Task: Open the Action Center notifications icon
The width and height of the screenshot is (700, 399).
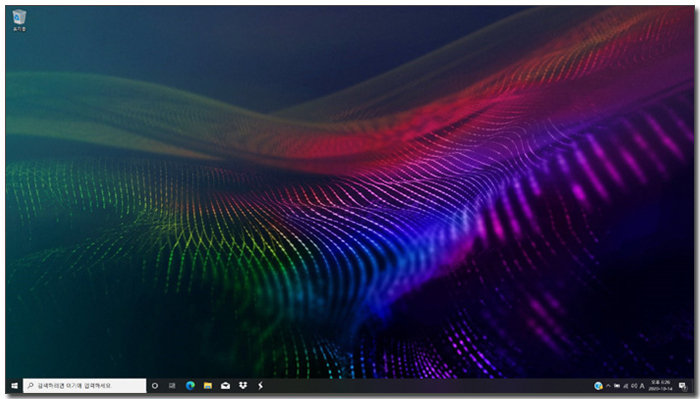Action: pos(682,386)
